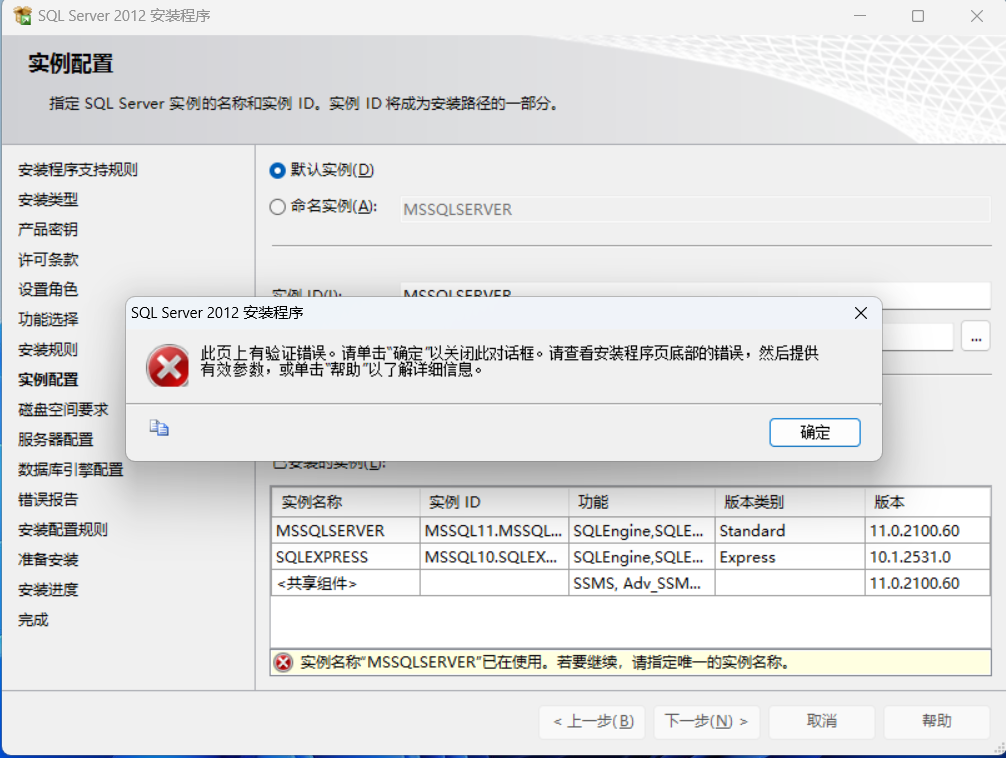Click the 数据库引擎配置 step in the sidebar

[x=71, y=469]
